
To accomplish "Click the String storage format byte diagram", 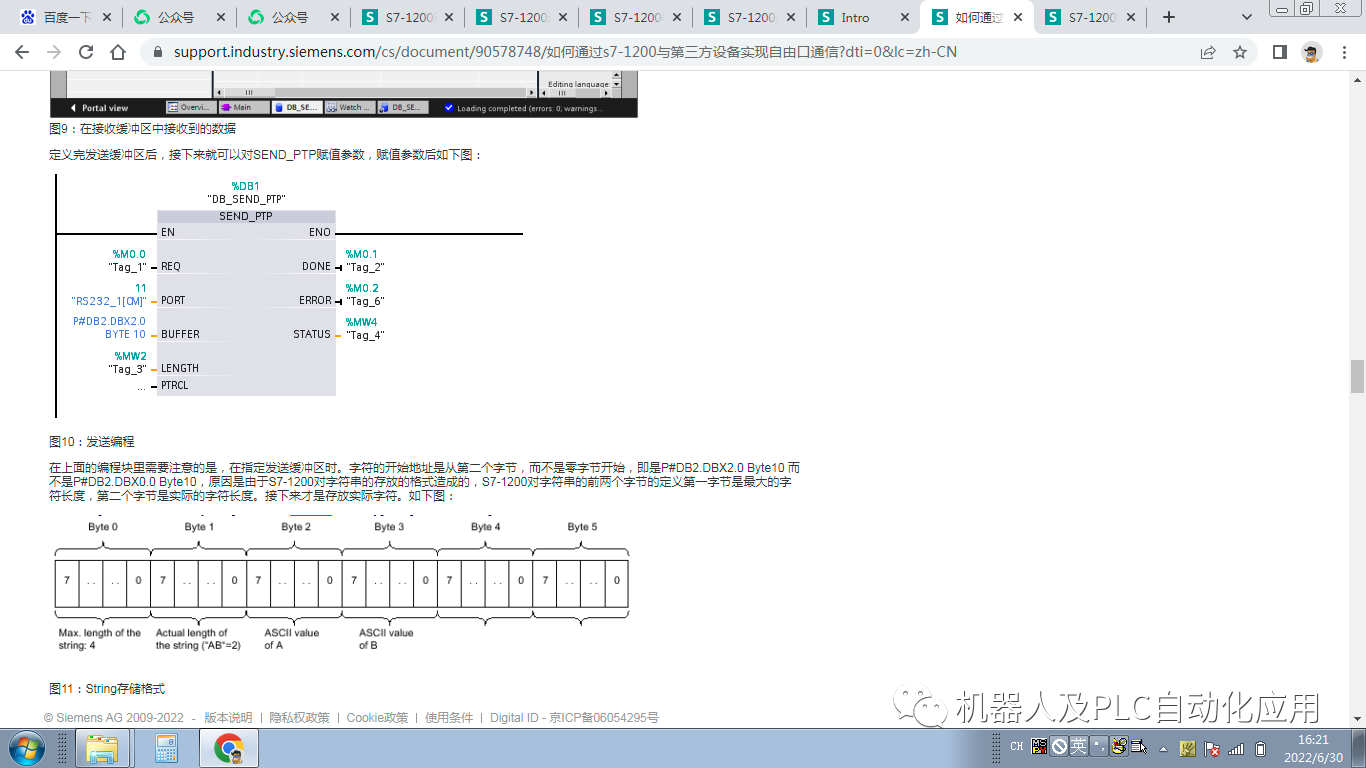I will click(x=342, y=584).
